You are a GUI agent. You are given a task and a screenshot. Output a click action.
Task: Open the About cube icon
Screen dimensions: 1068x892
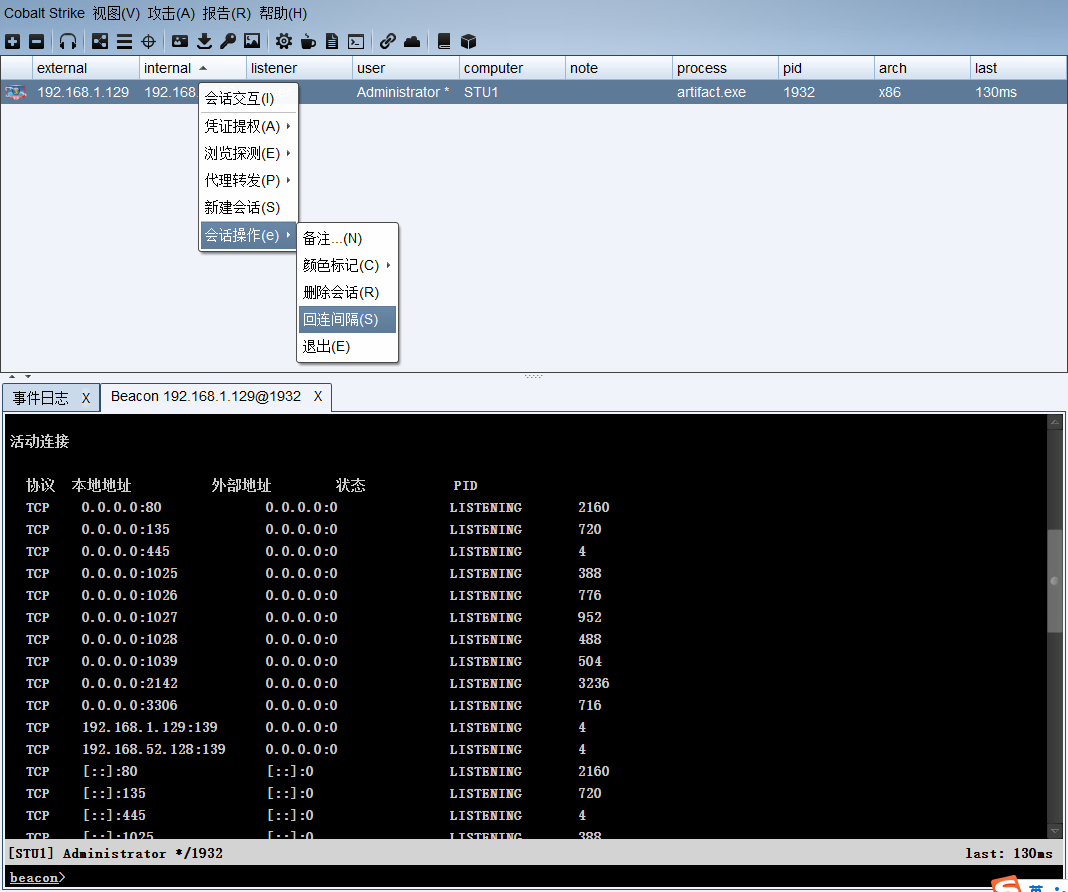(468, 42)
